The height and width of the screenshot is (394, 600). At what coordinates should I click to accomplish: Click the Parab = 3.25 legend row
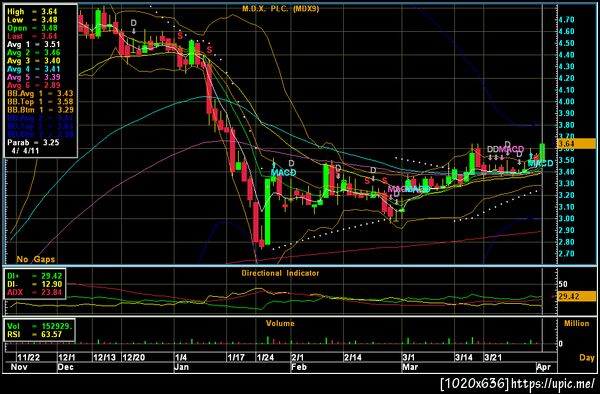point(33,142)
